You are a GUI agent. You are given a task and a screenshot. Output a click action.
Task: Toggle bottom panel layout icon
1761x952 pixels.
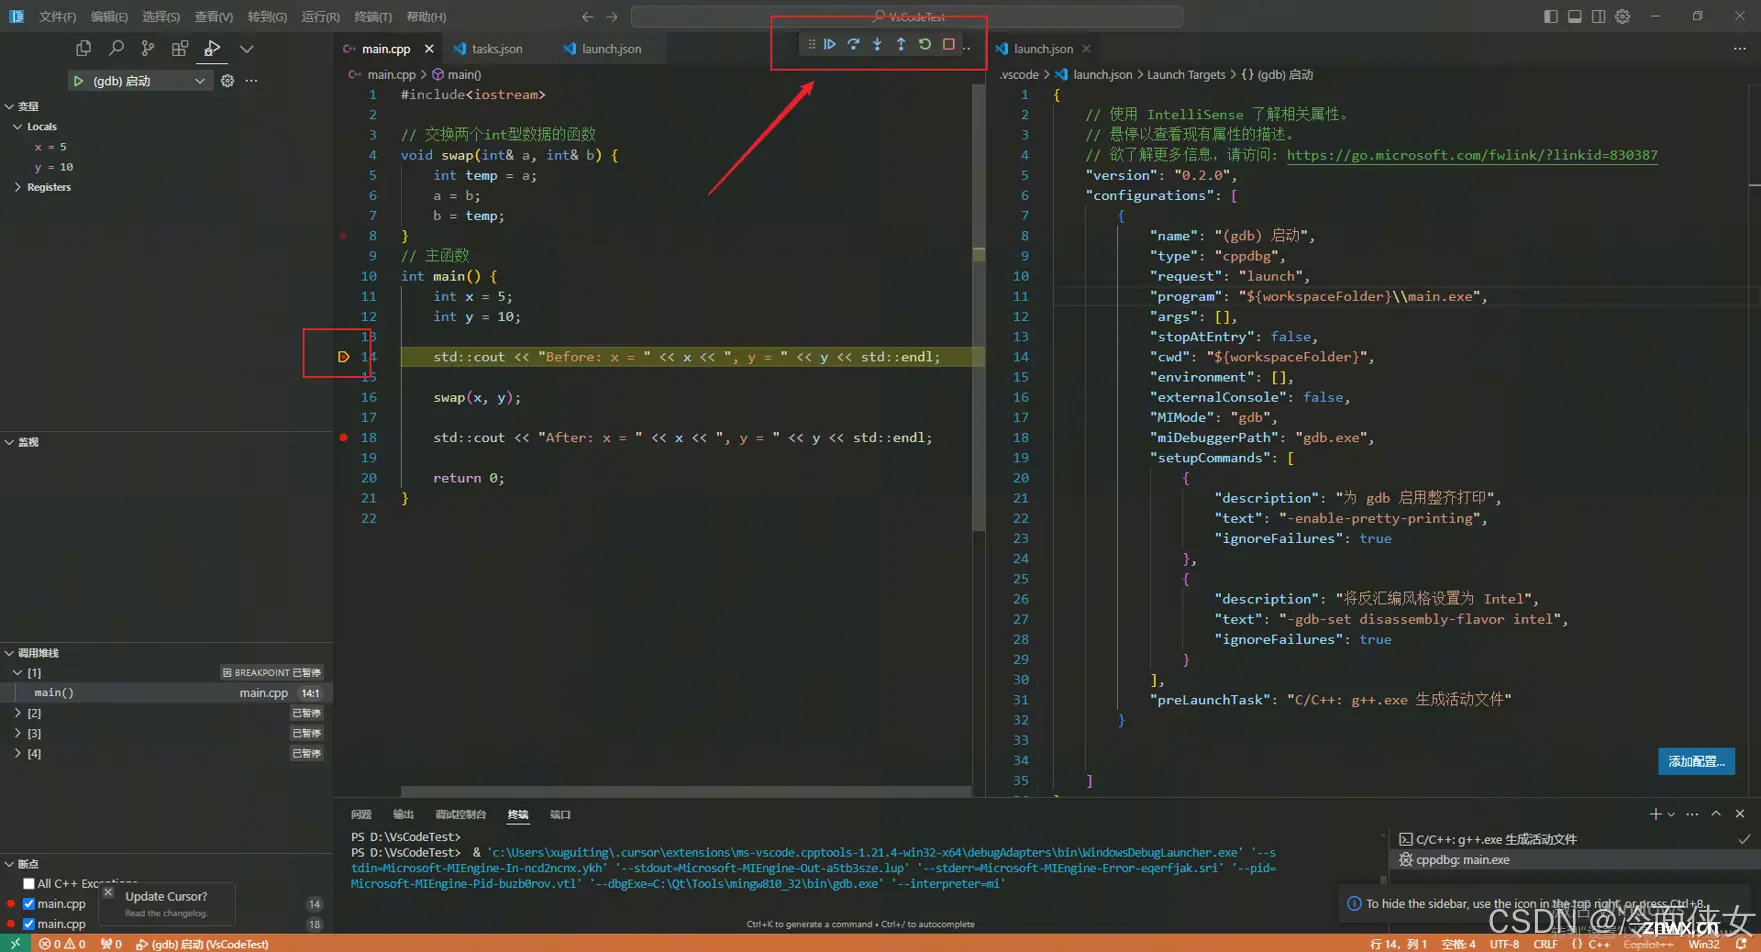[x=1575, y=16]
